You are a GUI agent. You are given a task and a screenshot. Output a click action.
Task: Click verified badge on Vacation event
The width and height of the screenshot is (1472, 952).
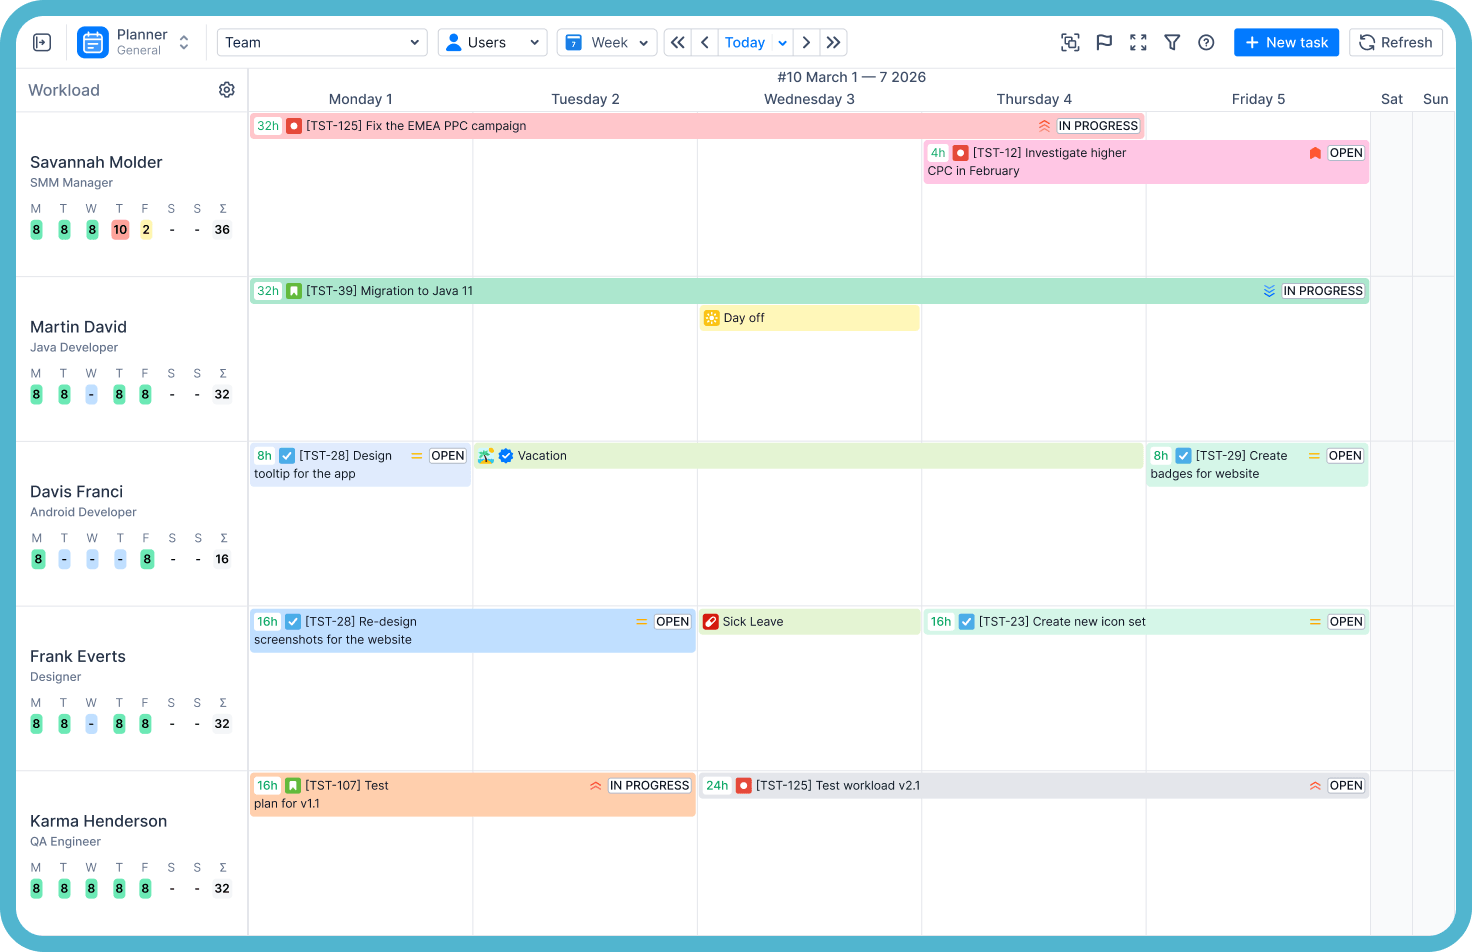point(506,456)
